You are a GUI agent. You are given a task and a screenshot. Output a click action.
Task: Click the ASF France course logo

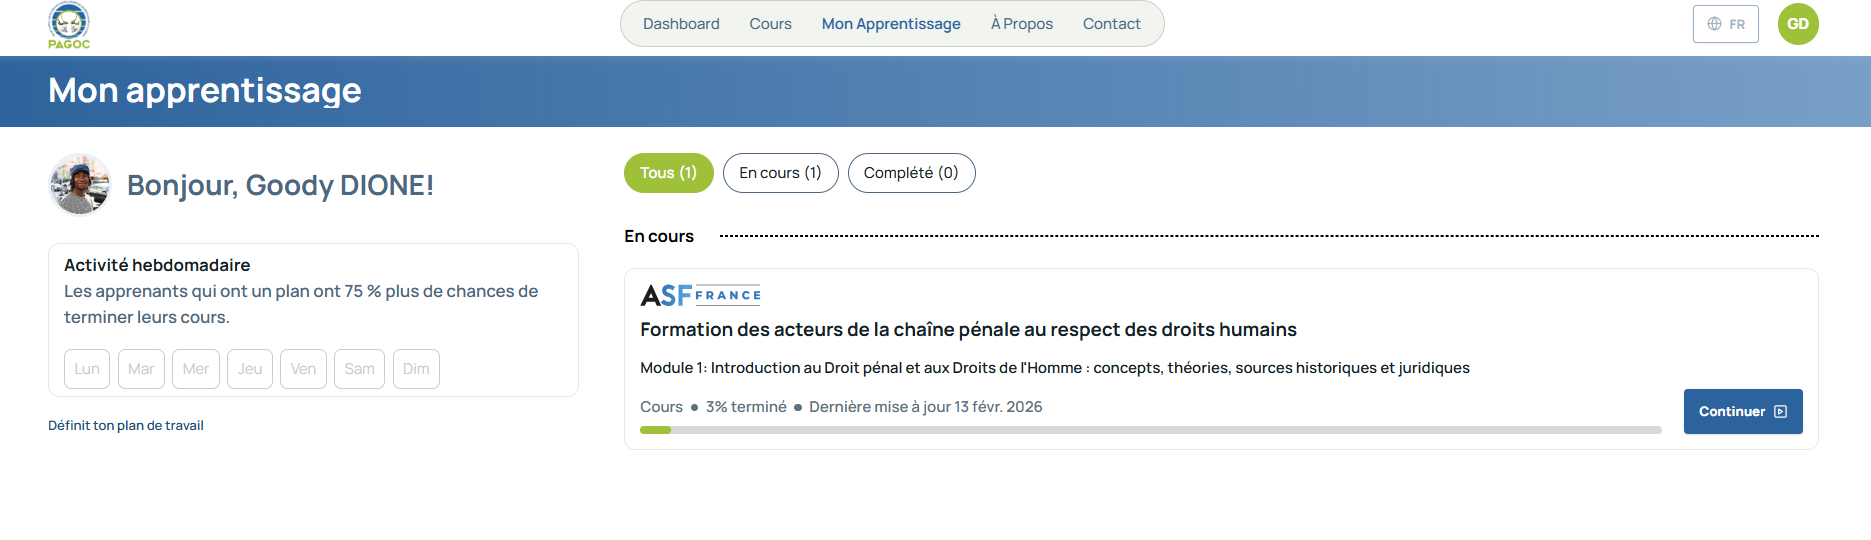pos(700,295)
